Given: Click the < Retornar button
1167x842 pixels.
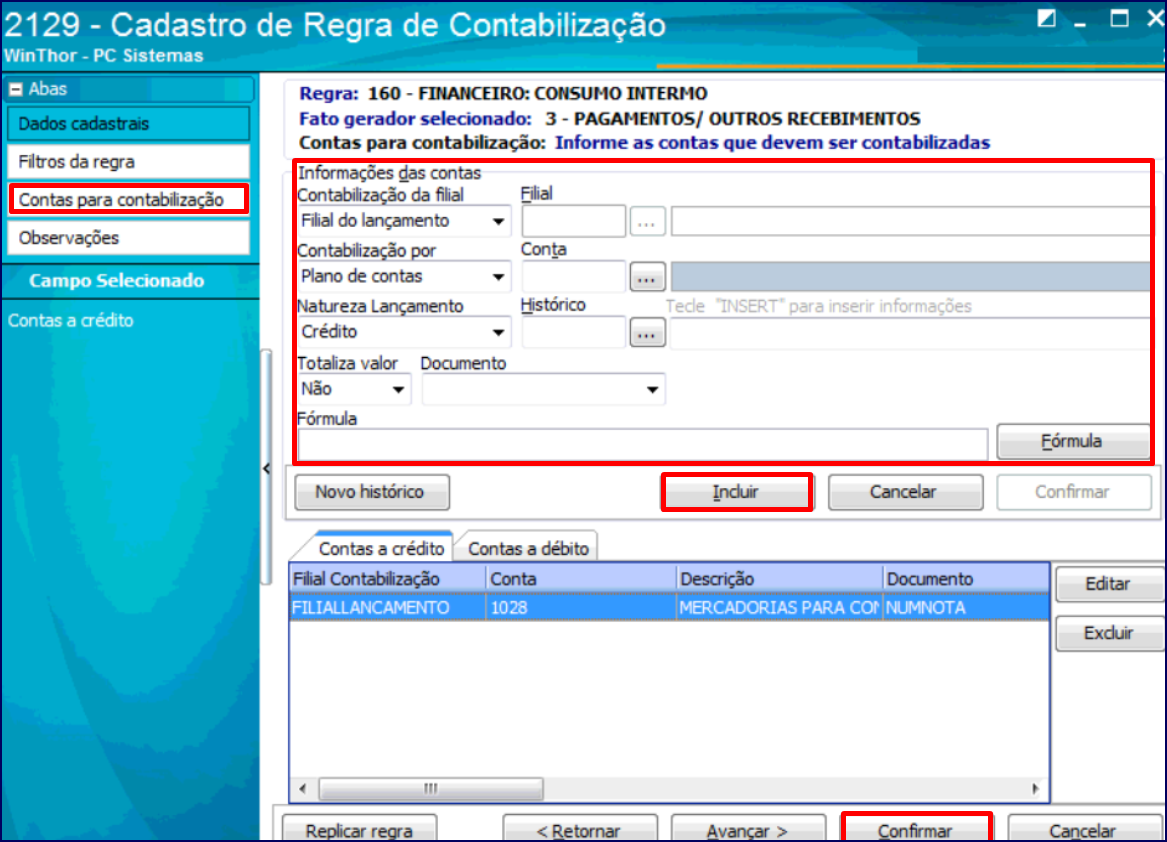Looking at the screenshot, I should 580,829.
